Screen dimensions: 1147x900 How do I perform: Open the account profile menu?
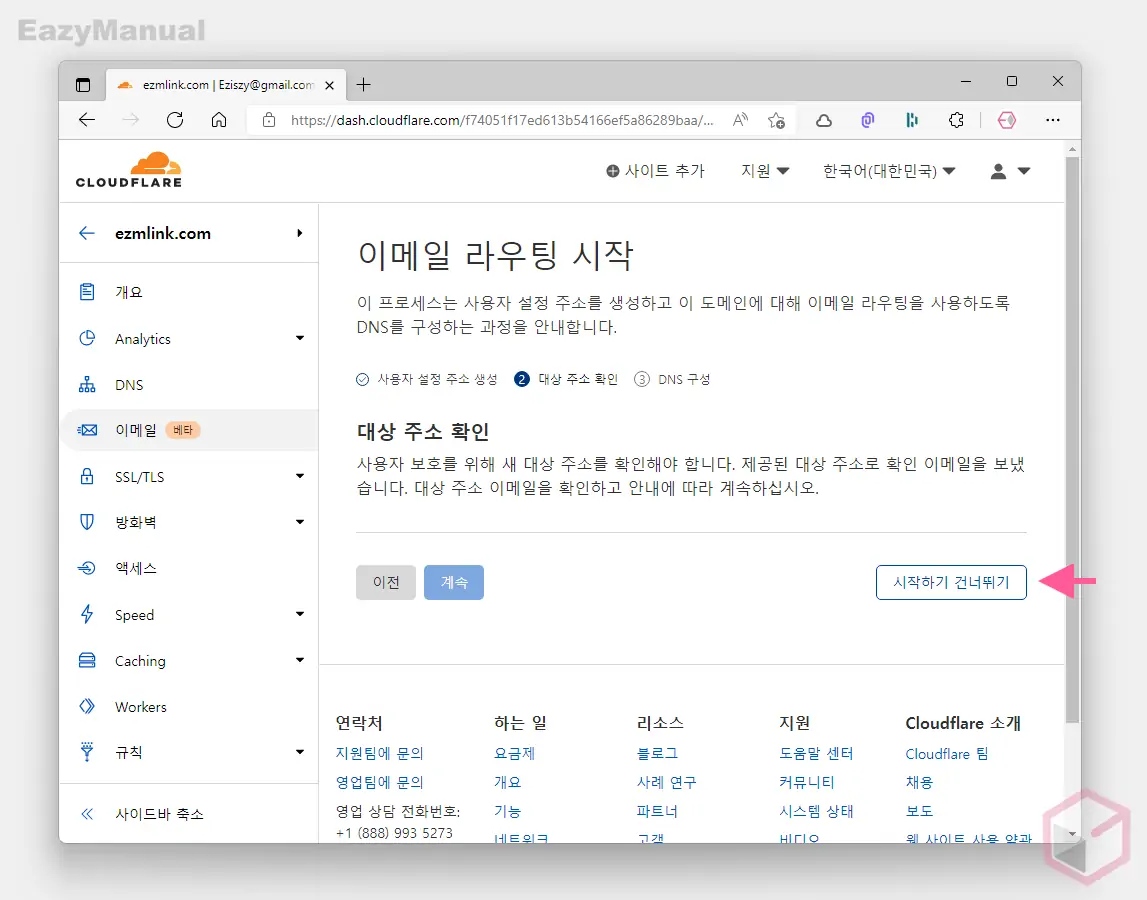click(1013, 171)
